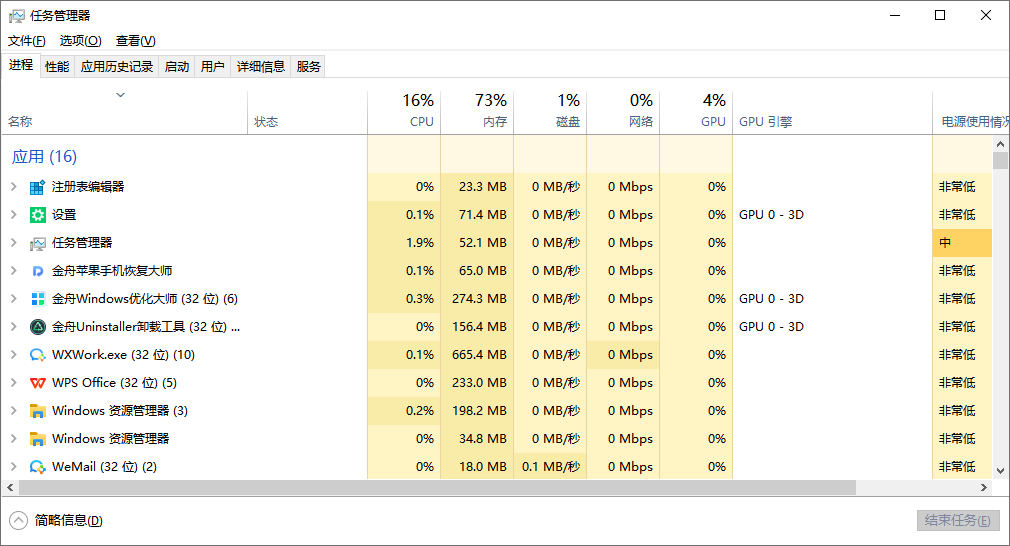
Task: Sort by the 电源使用情况 column header
Action: 971,111
